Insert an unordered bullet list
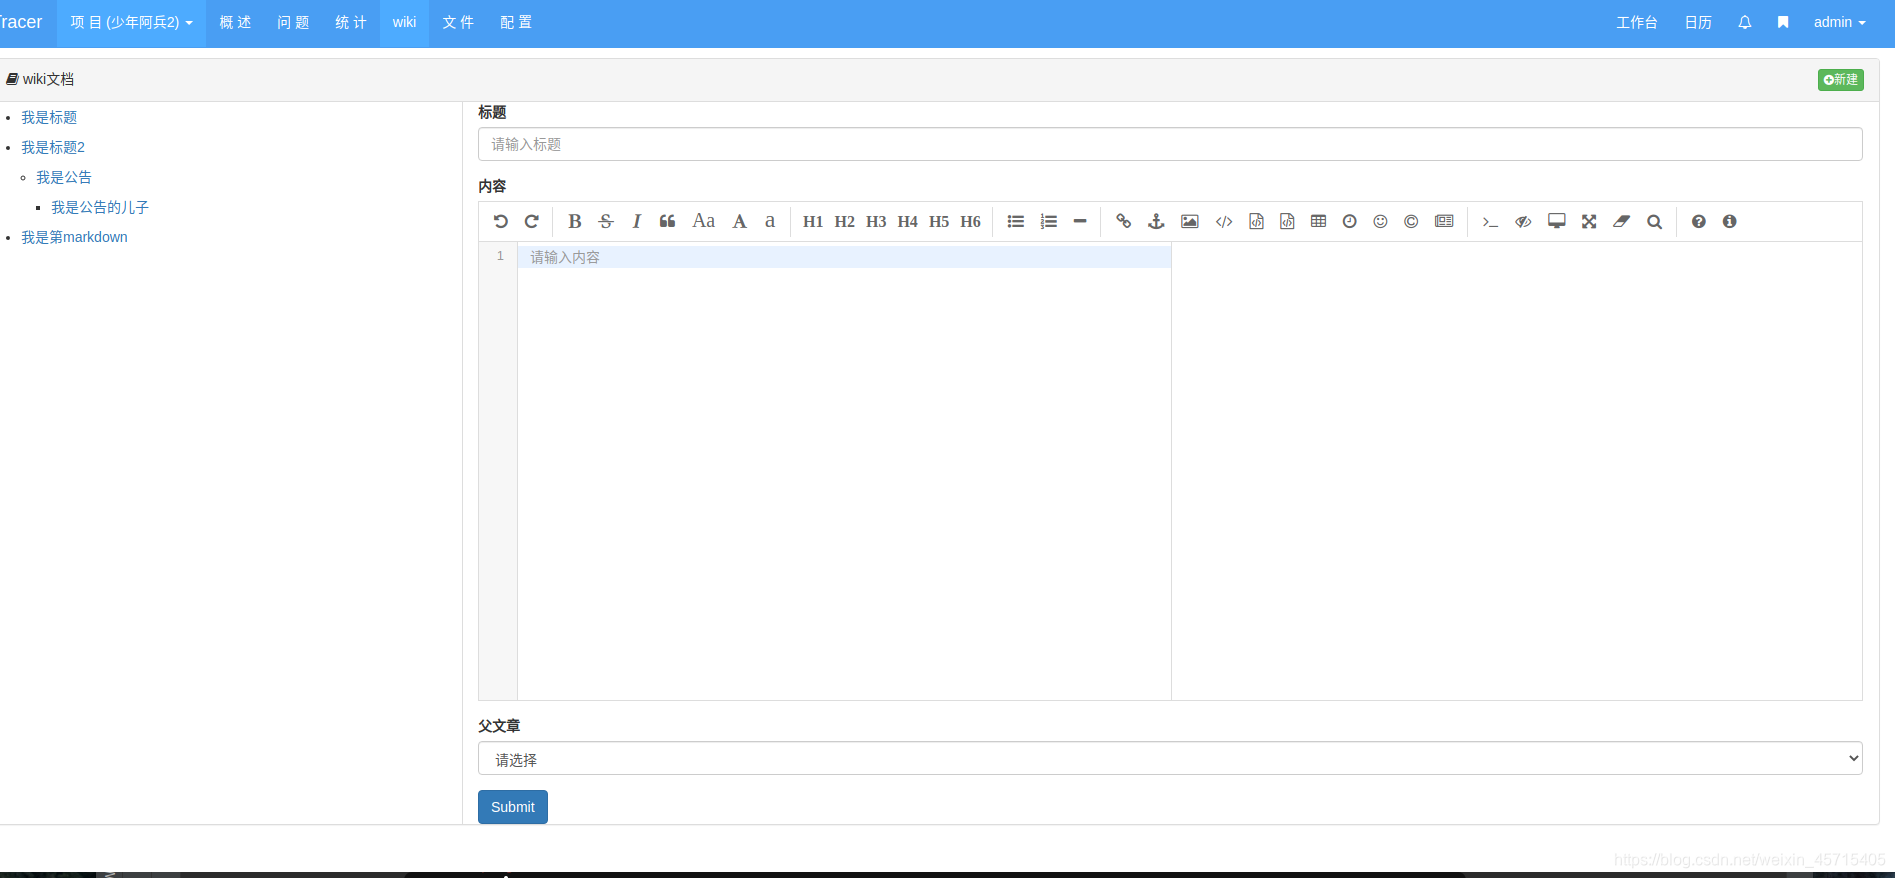 (1016, 222)
